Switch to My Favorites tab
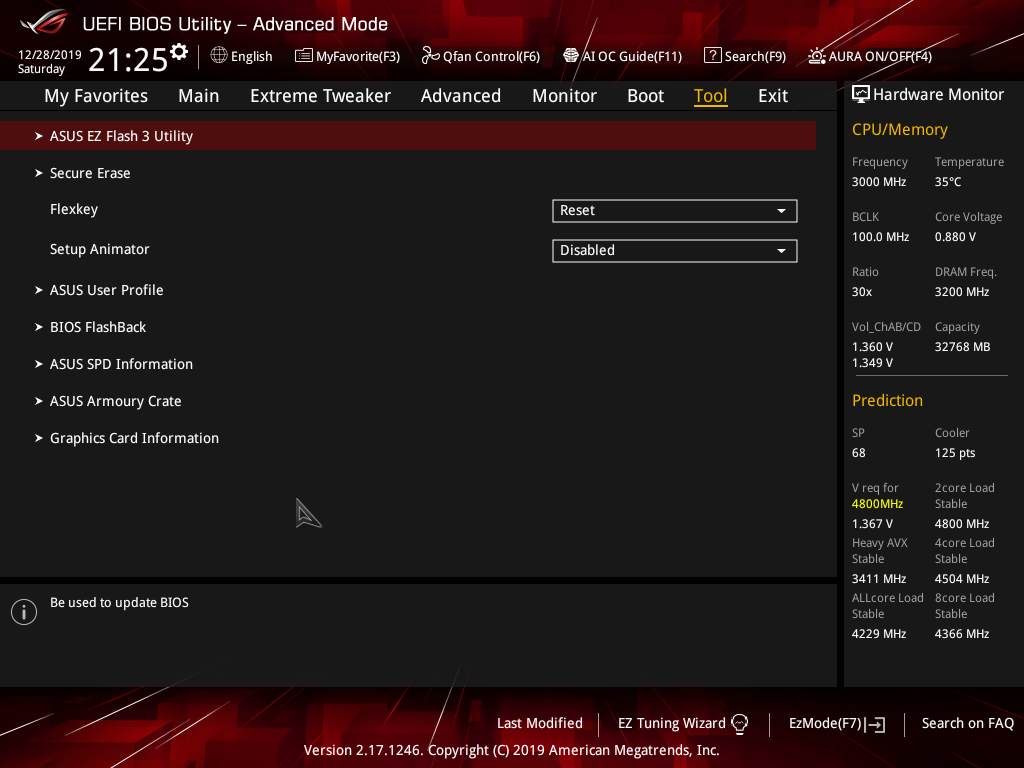This screenshot has width=1024, height=768. click(x=96, y=96)
